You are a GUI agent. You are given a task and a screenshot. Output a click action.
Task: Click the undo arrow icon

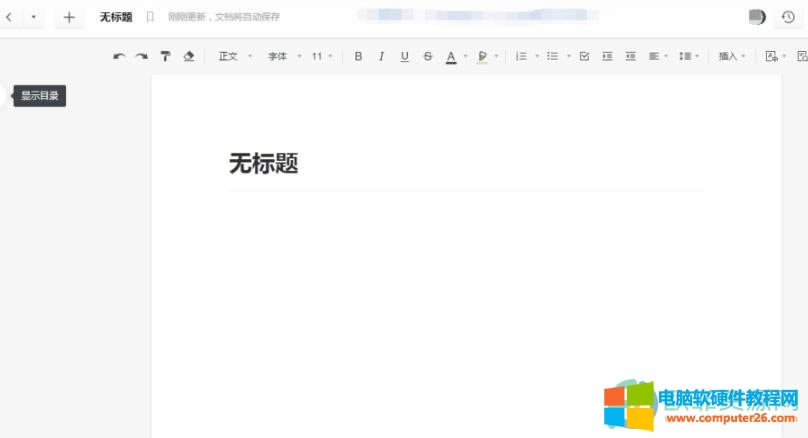[x=119, y=57]
